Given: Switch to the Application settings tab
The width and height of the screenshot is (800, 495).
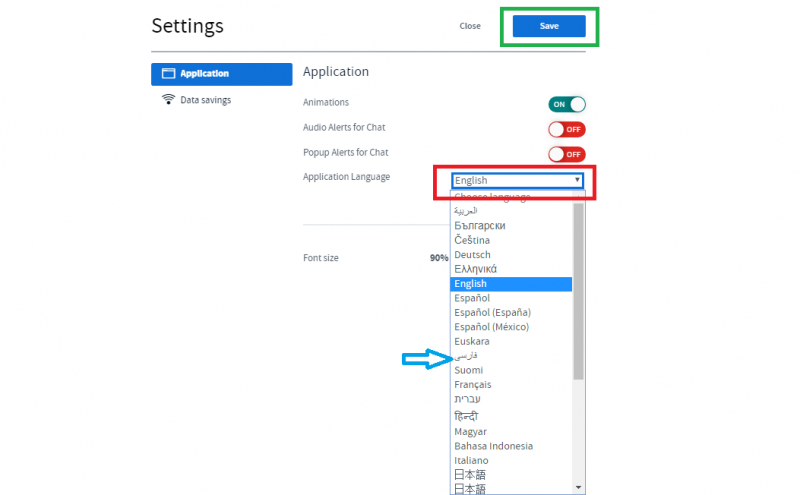Looking at the screenshot, I should (221, 74).
